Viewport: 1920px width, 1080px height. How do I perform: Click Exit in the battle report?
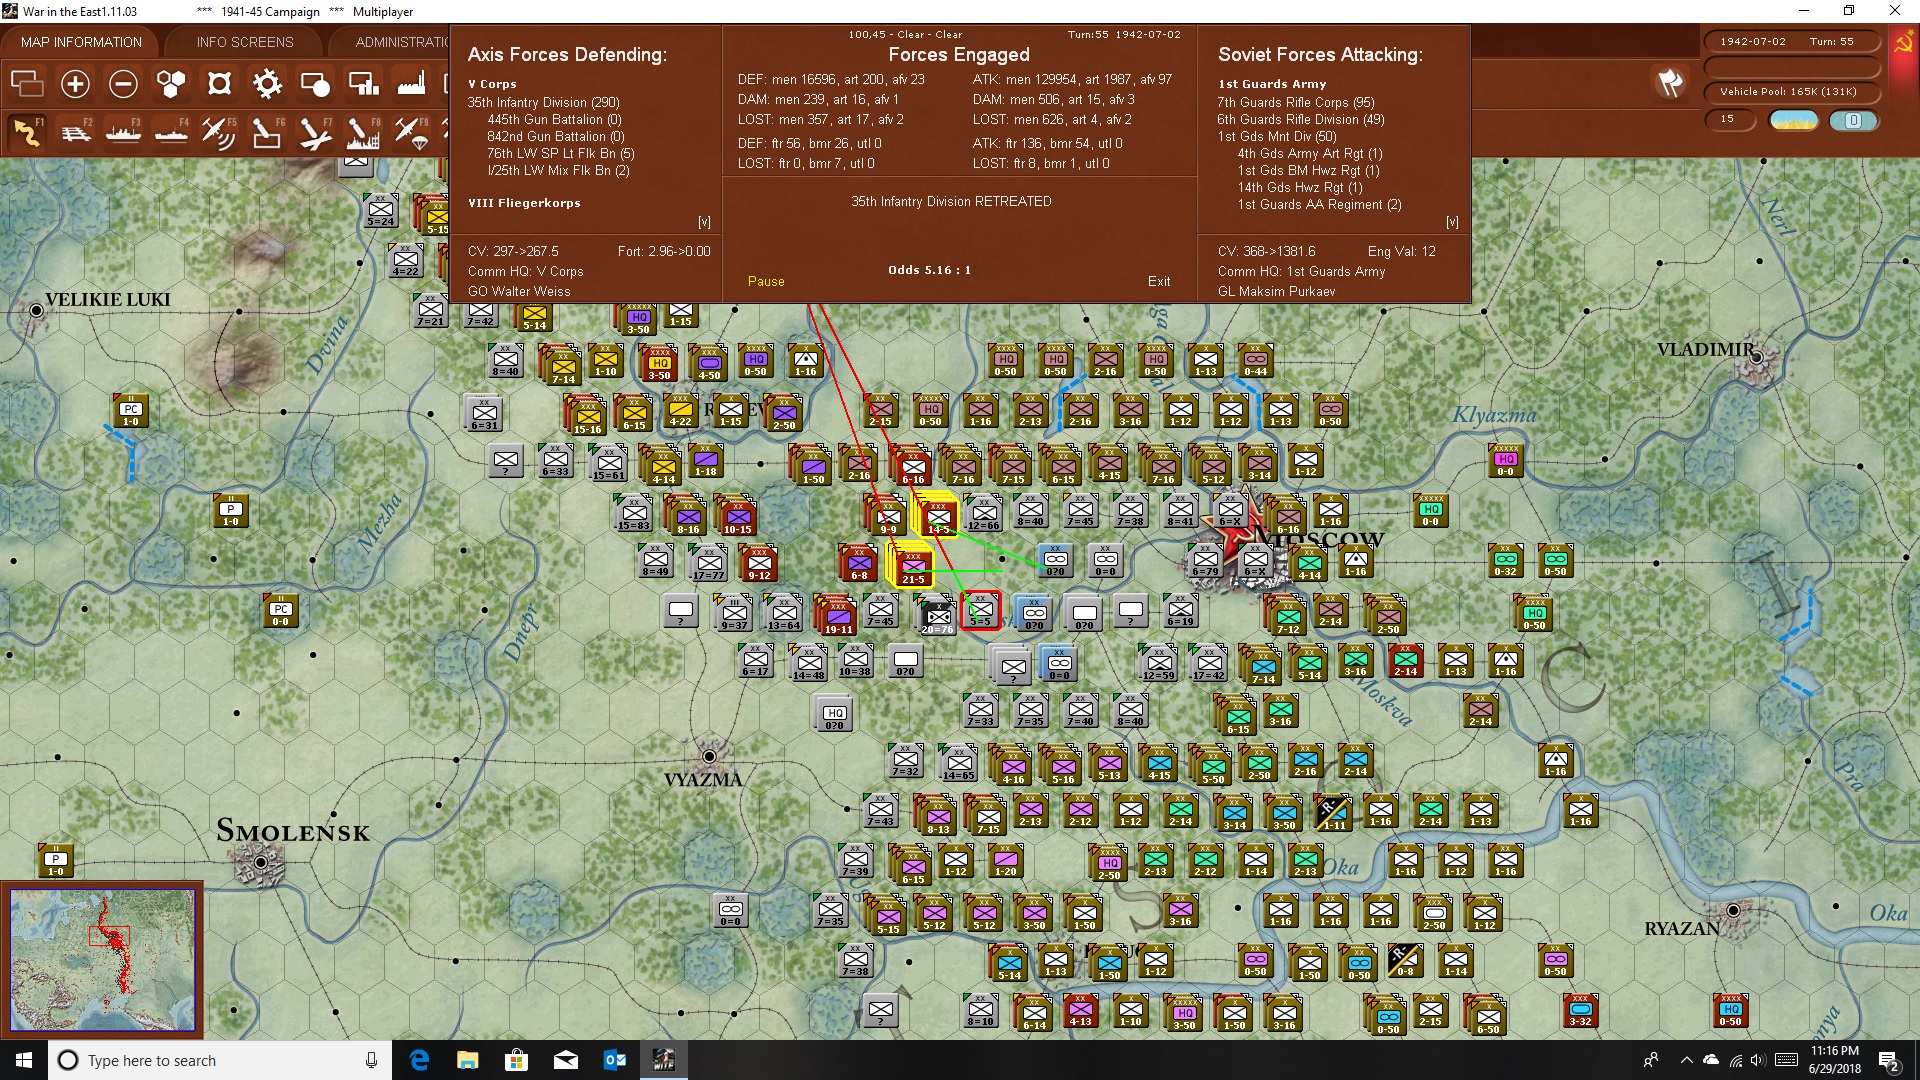point(1159,281)
